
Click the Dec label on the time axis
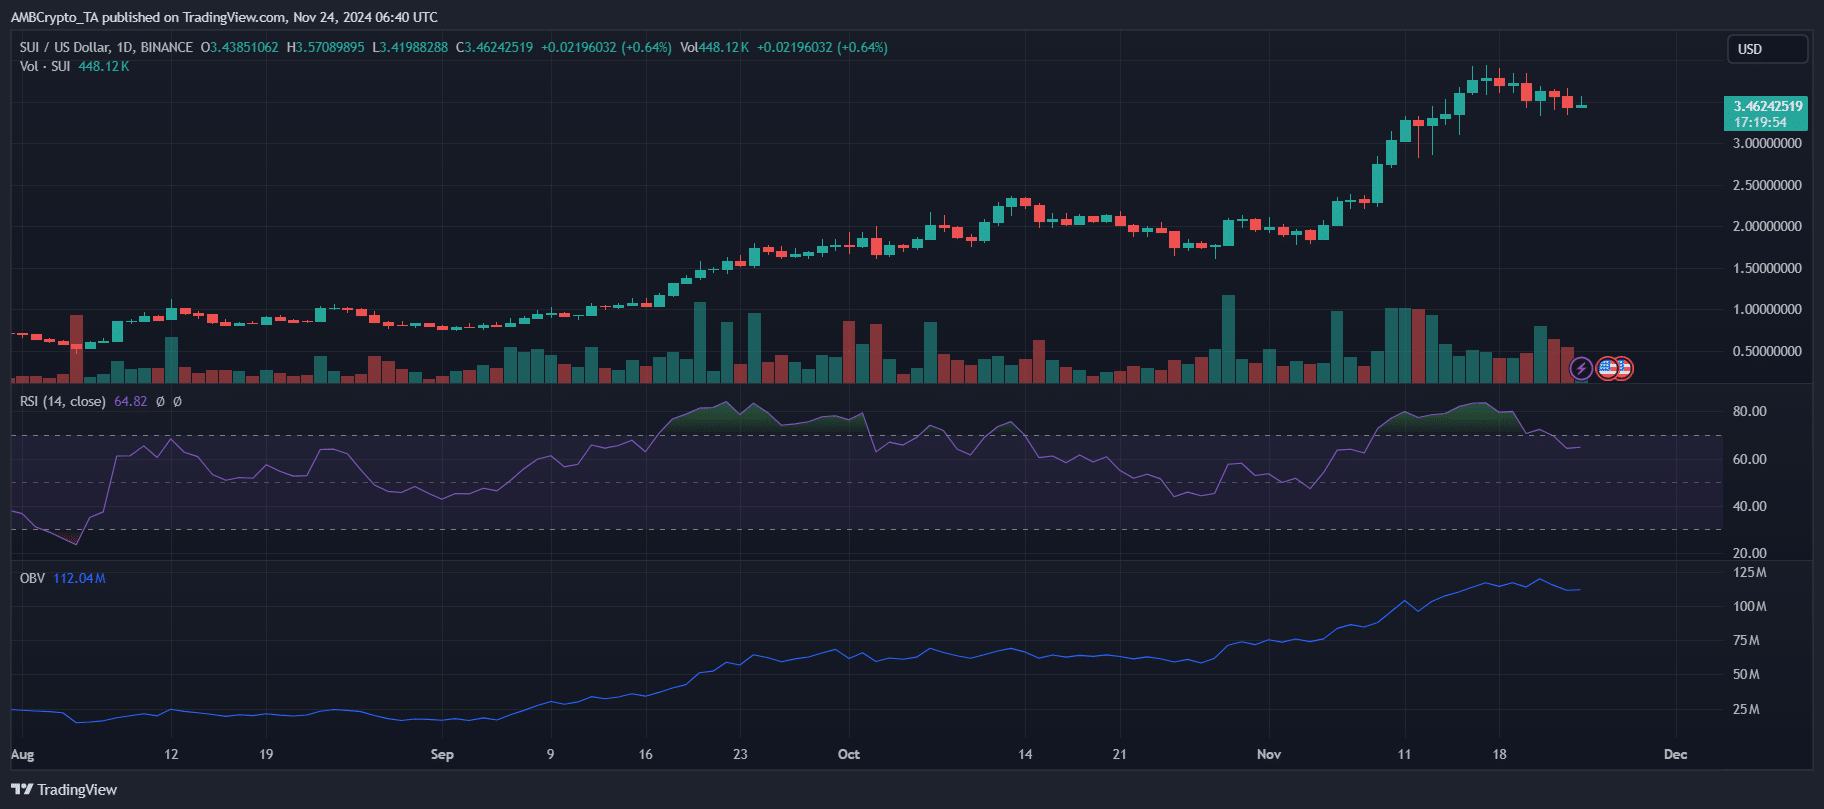1675,754
